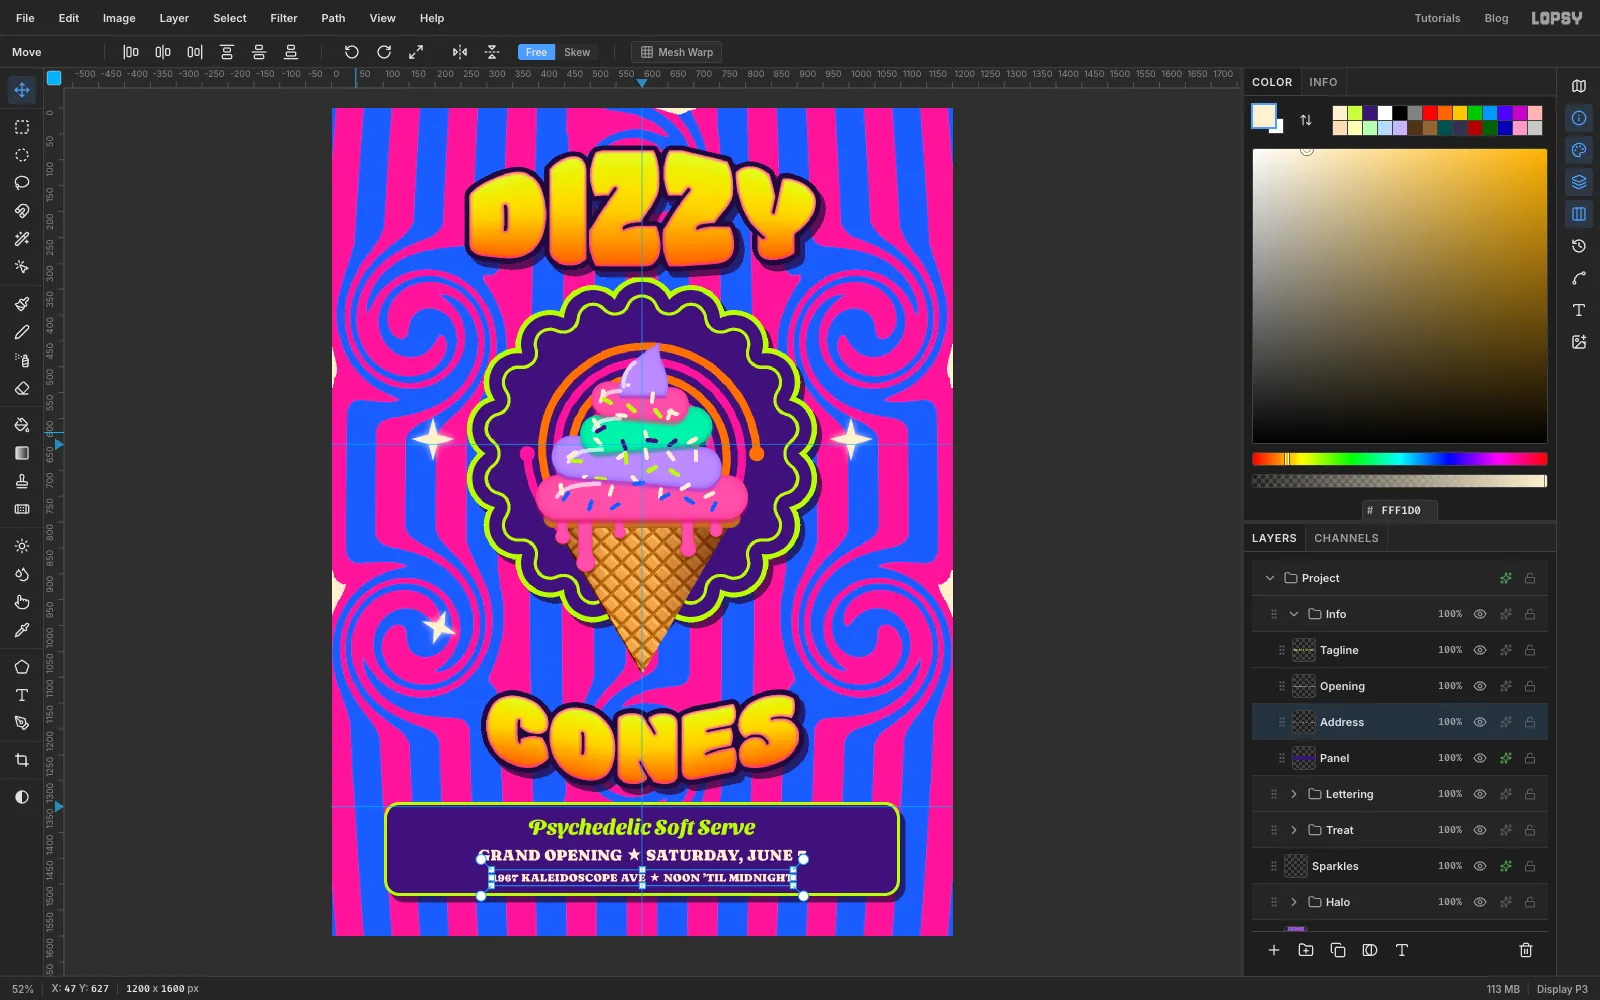Open the Blog link
This screenshot has height=1000, width=1600.
point(1496,18)
